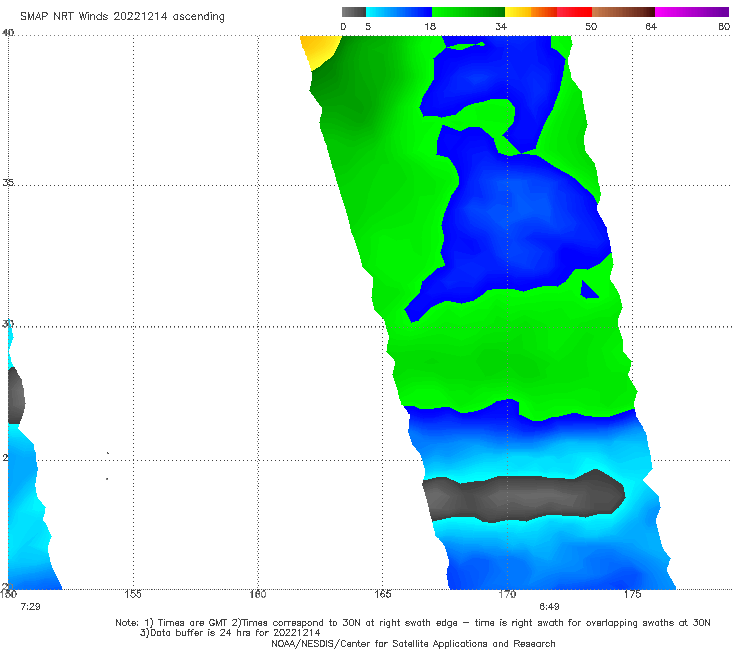Click the swath time label "6:49"
This screenshot has width=740, height=650.
click(549, 607)
